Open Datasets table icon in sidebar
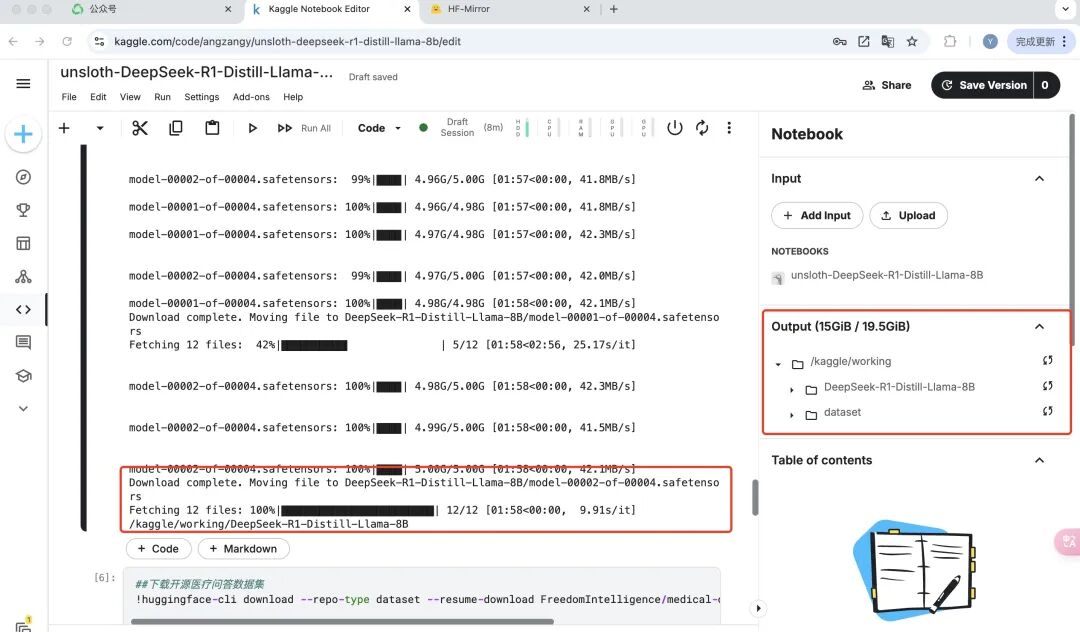The height and width of the screenshot is (632, 1080). point(23,243)
